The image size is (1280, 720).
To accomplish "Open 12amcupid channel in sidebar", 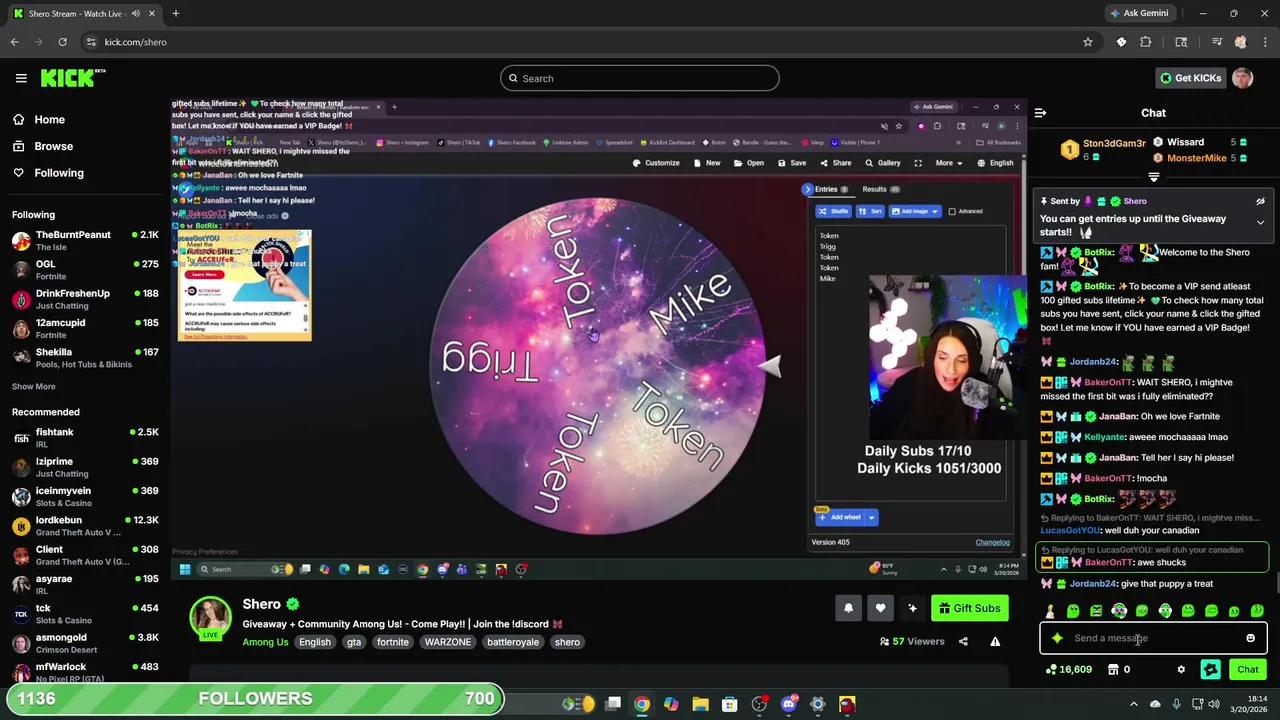I will 85,328.
